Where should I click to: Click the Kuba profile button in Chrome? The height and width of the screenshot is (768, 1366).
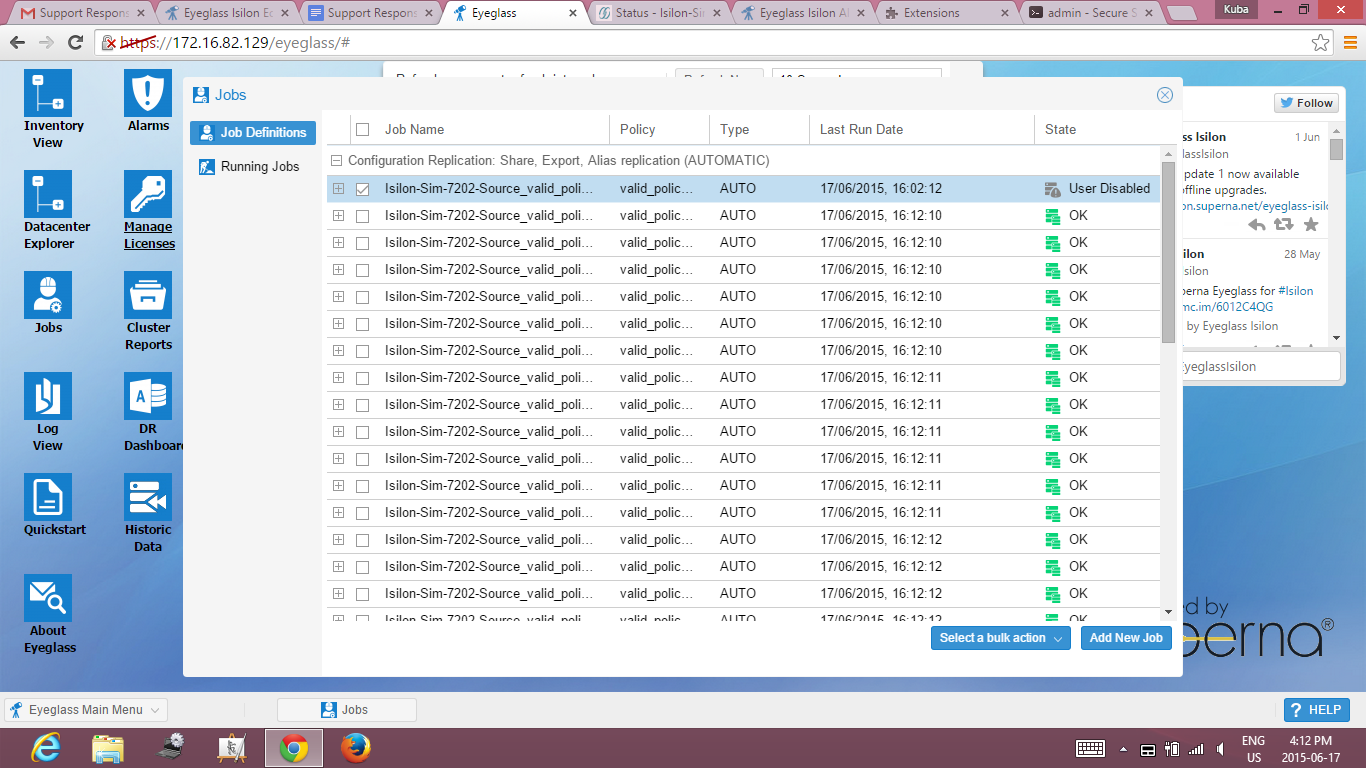[1234, 10]
